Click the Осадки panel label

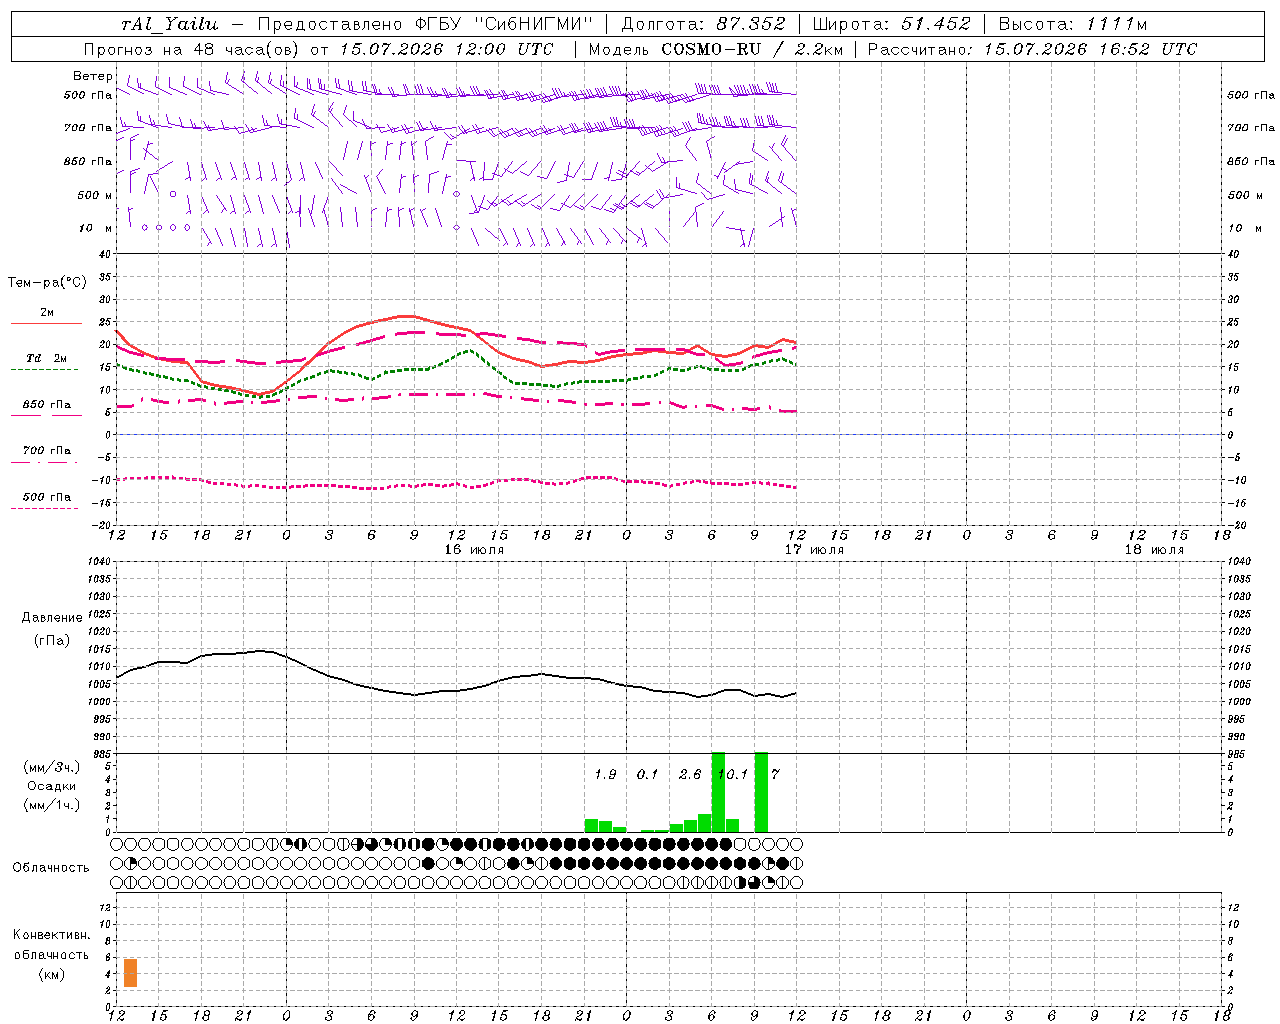[51, 786]
